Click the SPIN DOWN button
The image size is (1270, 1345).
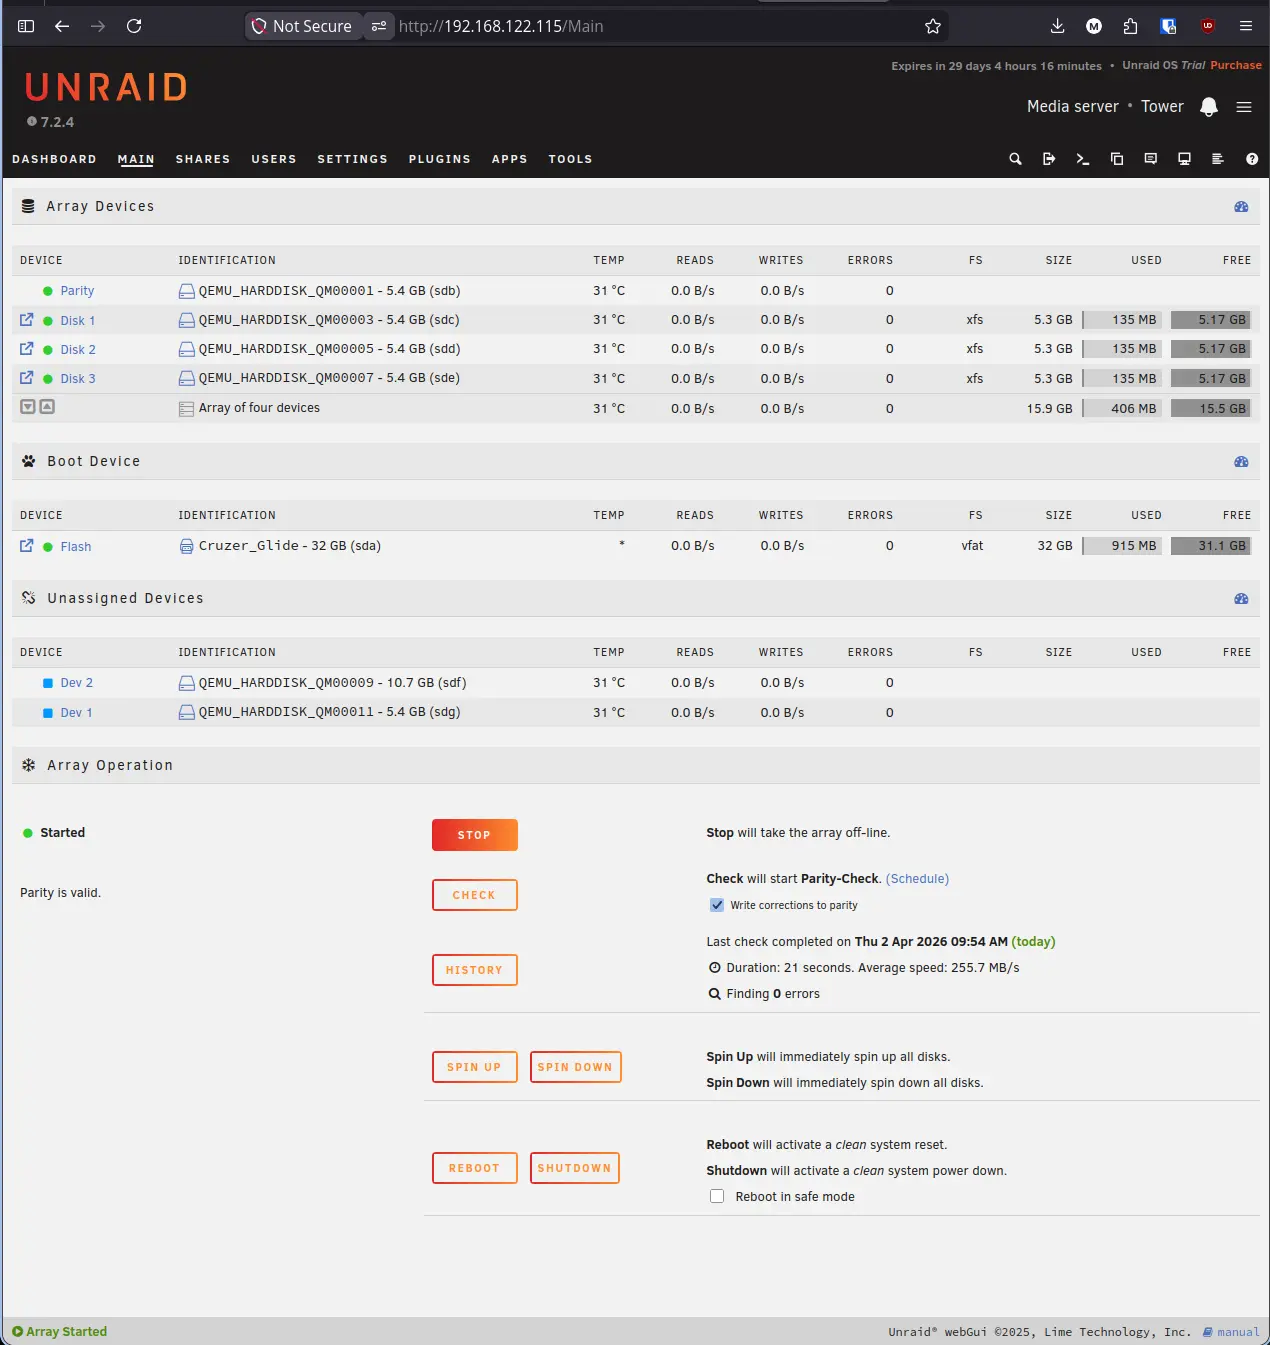(575, 1067)
